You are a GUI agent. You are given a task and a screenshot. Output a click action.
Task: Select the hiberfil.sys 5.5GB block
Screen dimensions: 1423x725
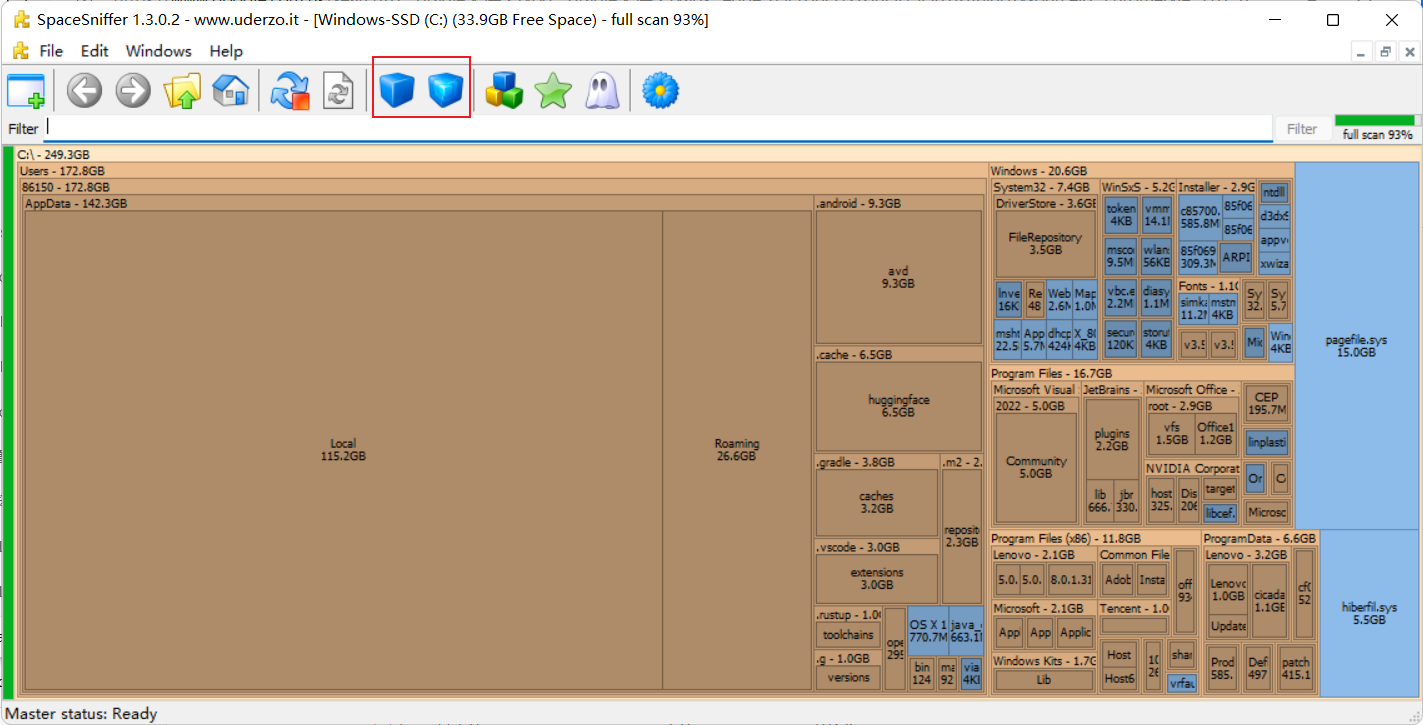pos(1369,613)
